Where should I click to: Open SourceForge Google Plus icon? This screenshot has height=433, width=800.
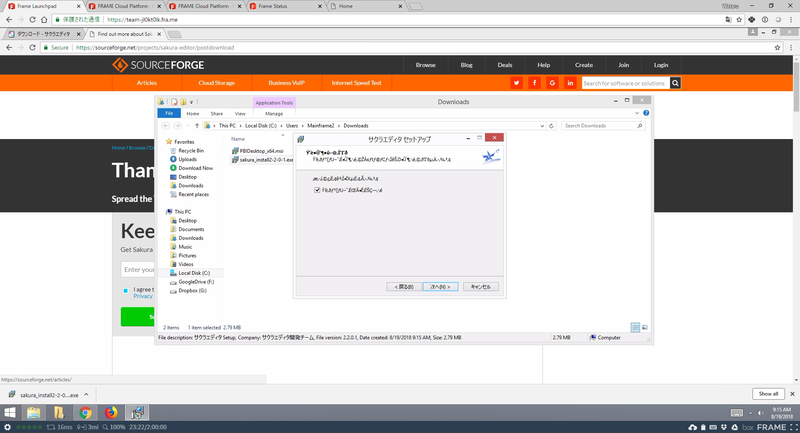[552, 83]
